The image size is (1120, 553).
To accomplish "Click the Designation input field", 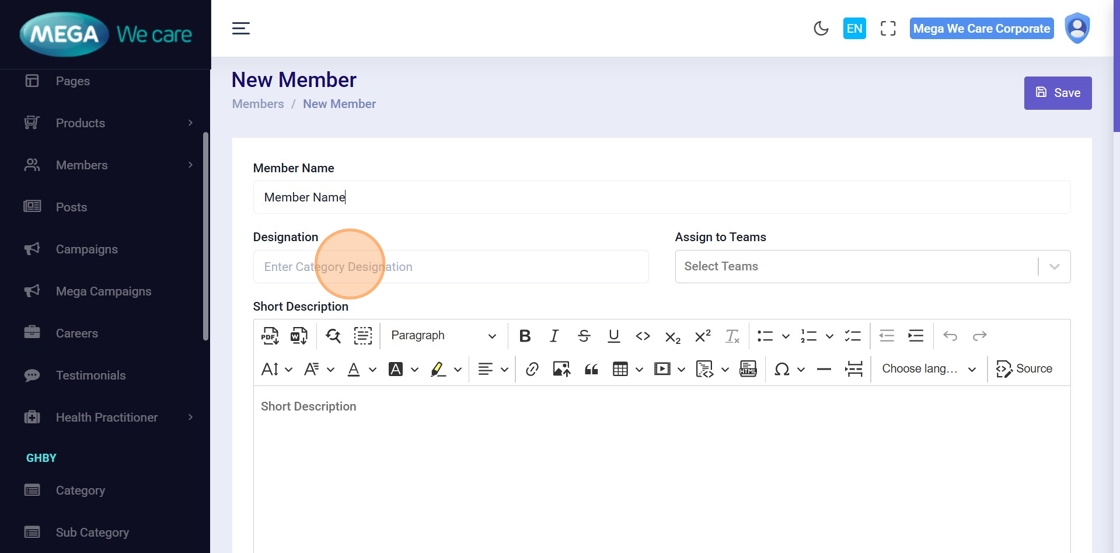I will coord(450,267).
